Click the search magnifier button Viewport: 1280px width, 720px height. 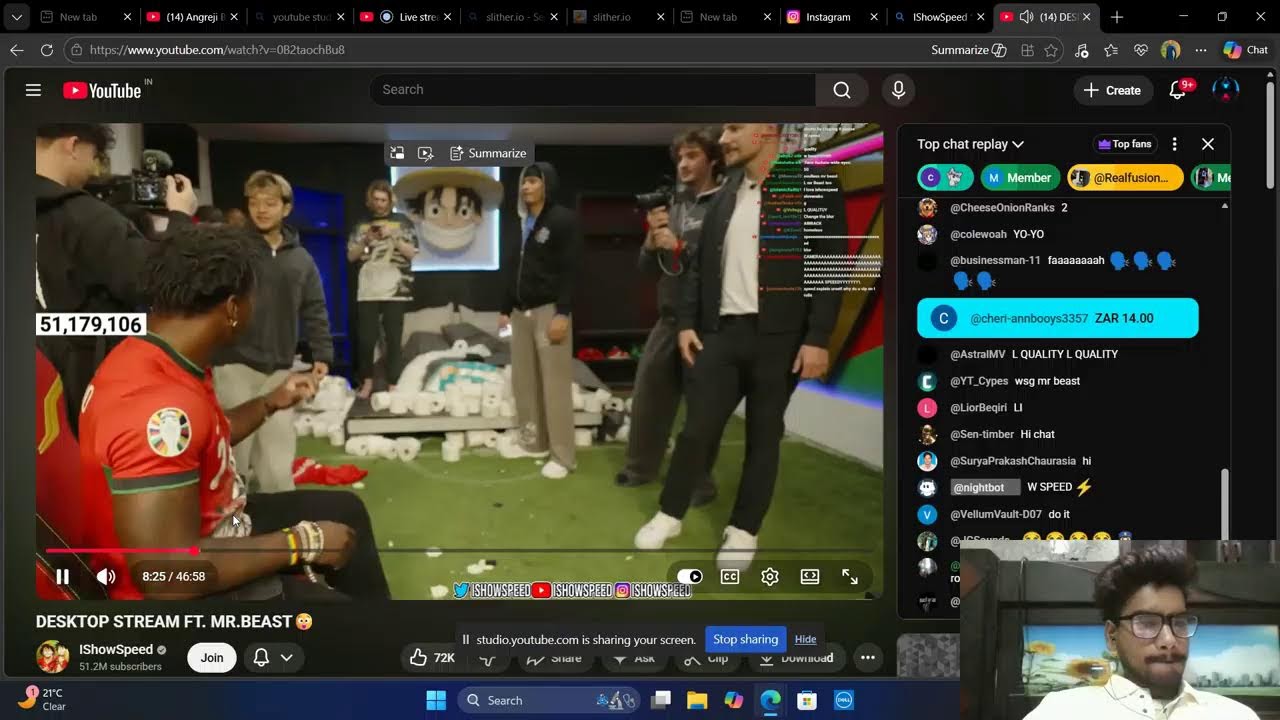point(842,90)
